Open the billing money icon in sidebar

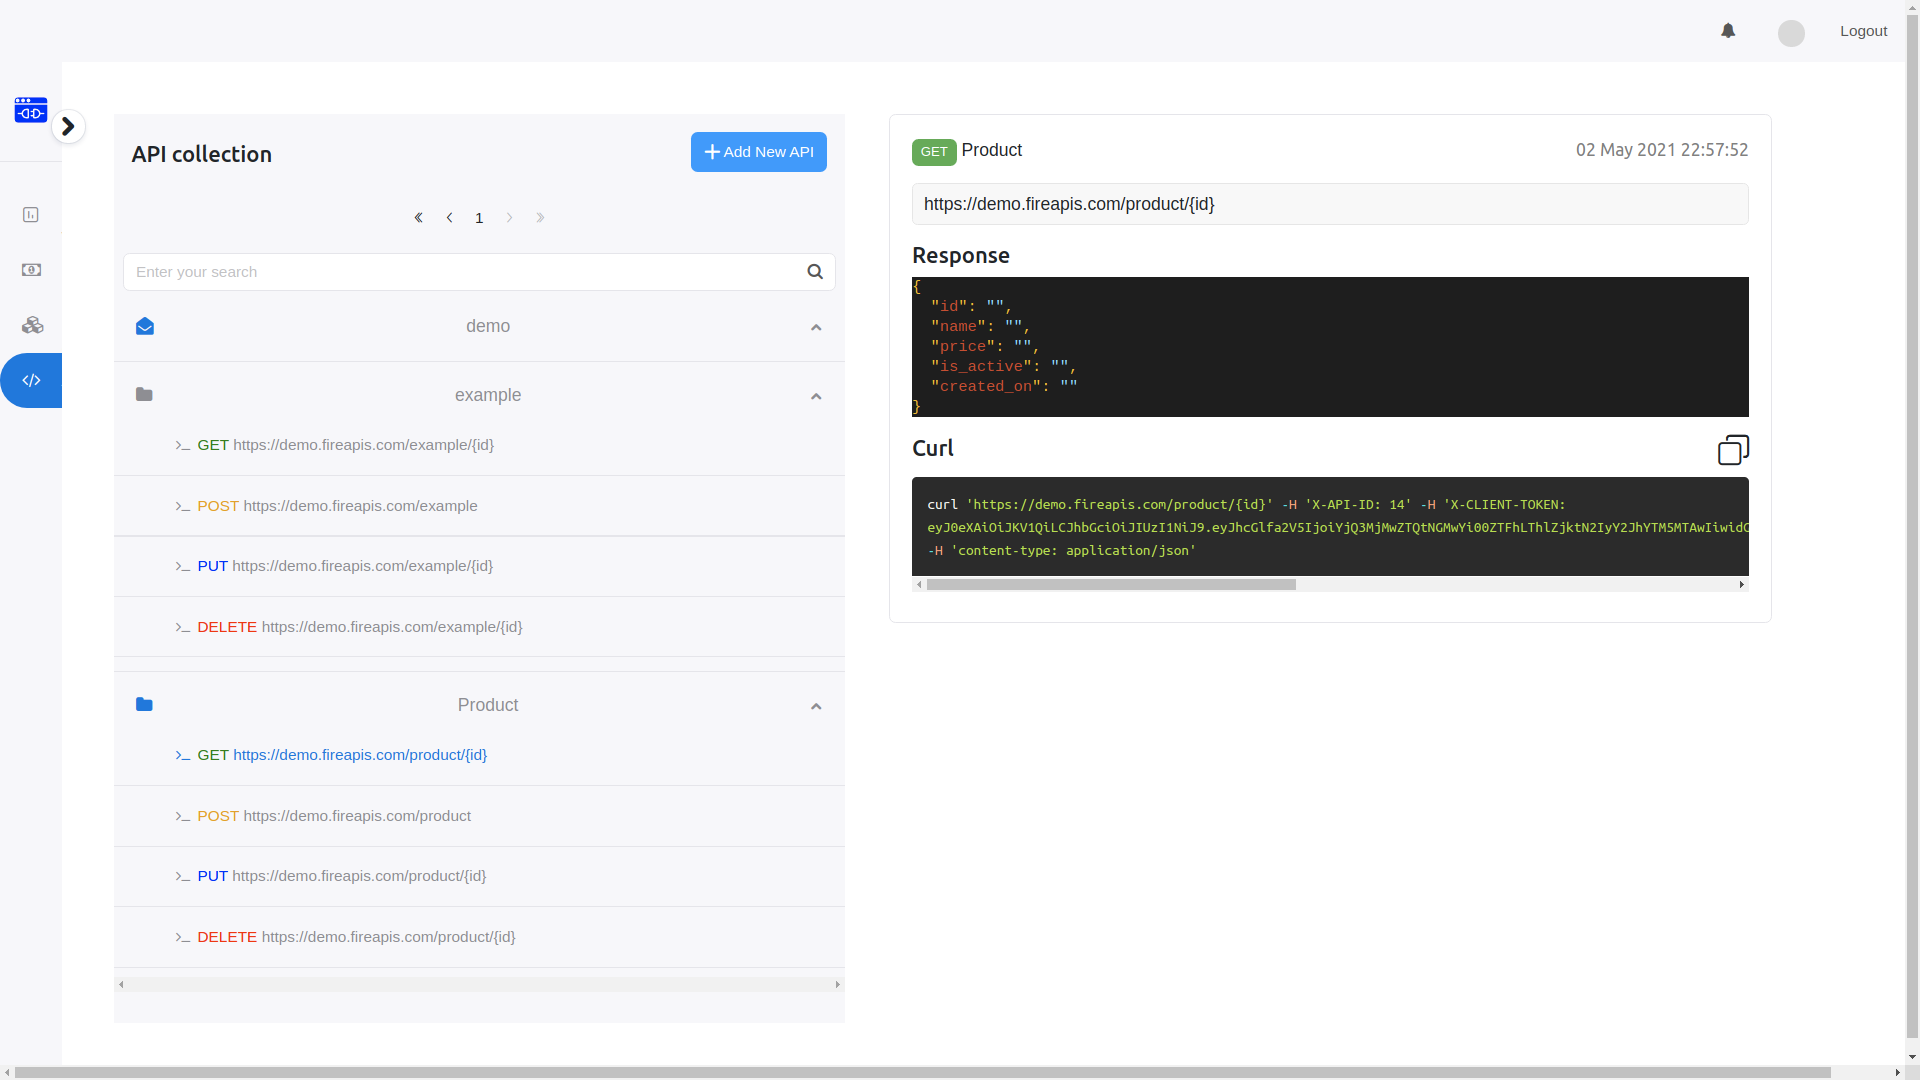click(31, 270)
